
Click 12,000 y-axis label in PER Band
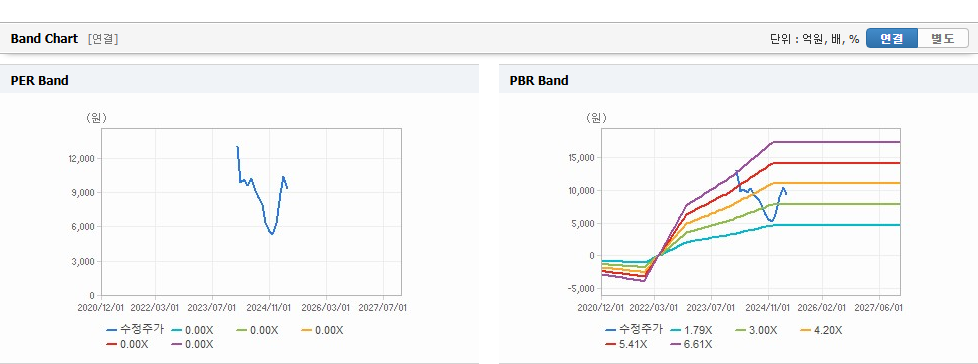pyautogui.click(x=81, y=158)
